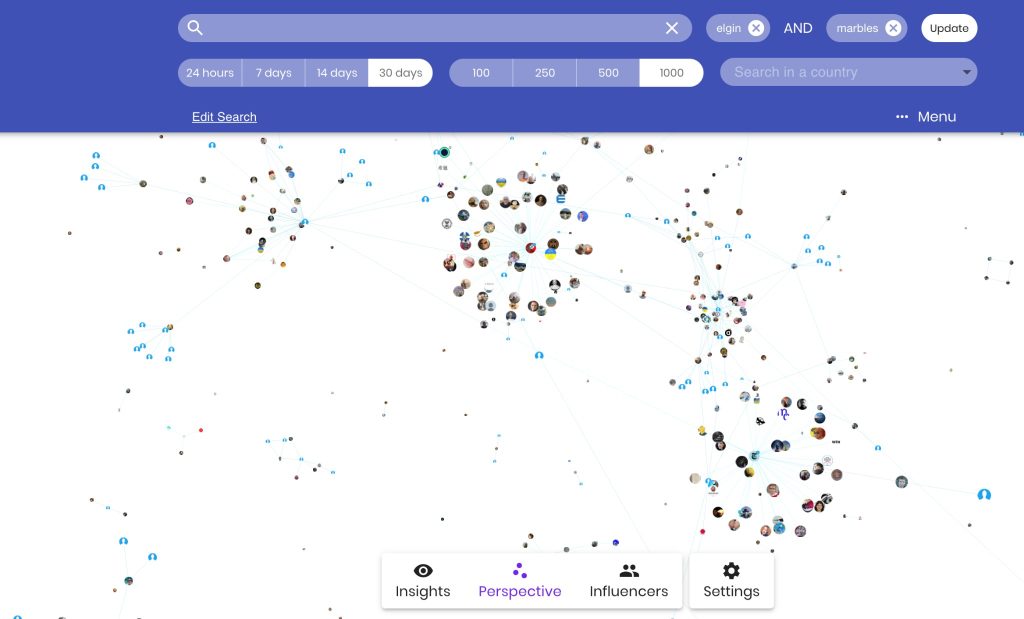Clear the search field with X icon
This screenshot has width=1024, height=619.
pos(672,28)
